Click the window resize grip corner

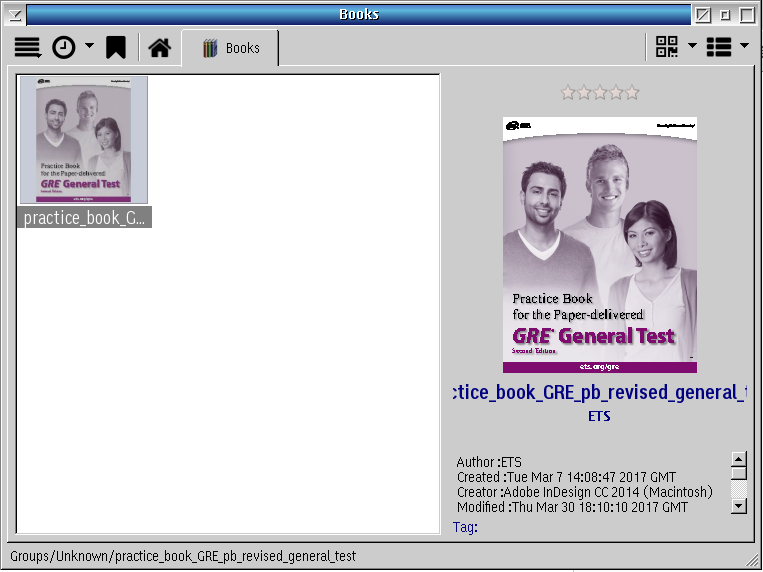click(751, 559)
